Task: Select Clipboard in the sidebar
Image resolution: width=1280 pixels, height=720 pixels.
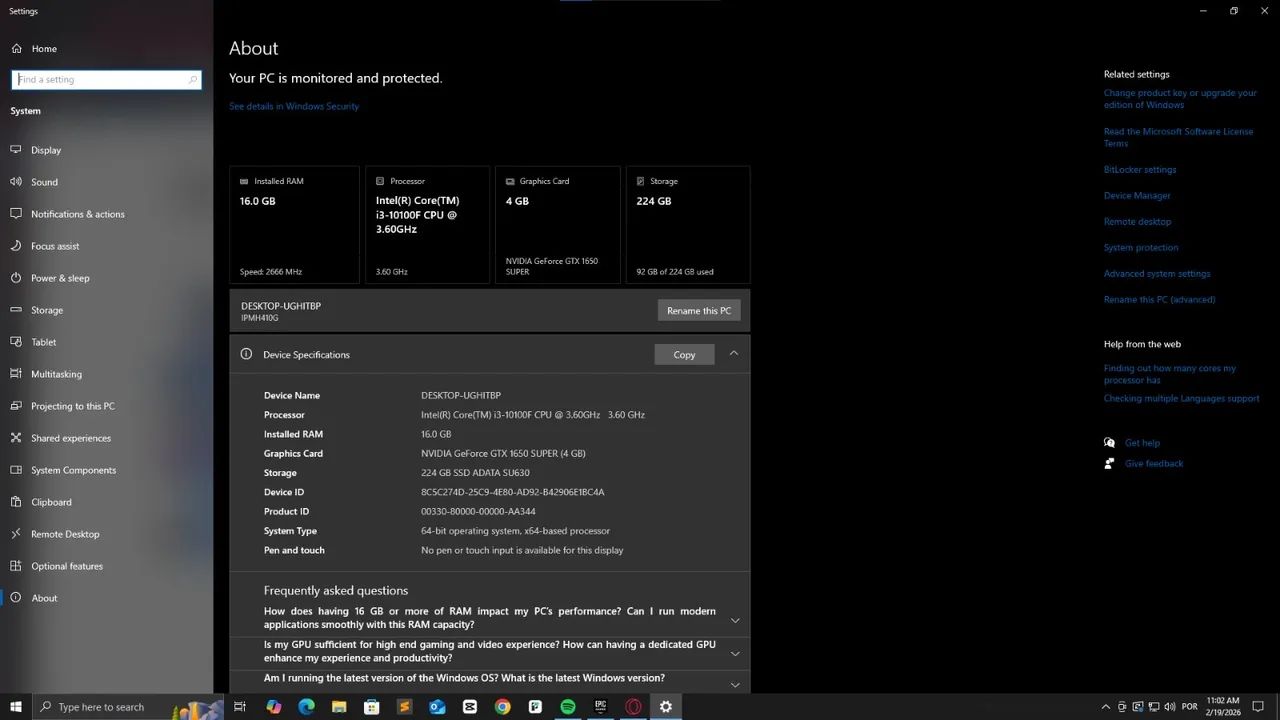Action: [x=50, y=501]
